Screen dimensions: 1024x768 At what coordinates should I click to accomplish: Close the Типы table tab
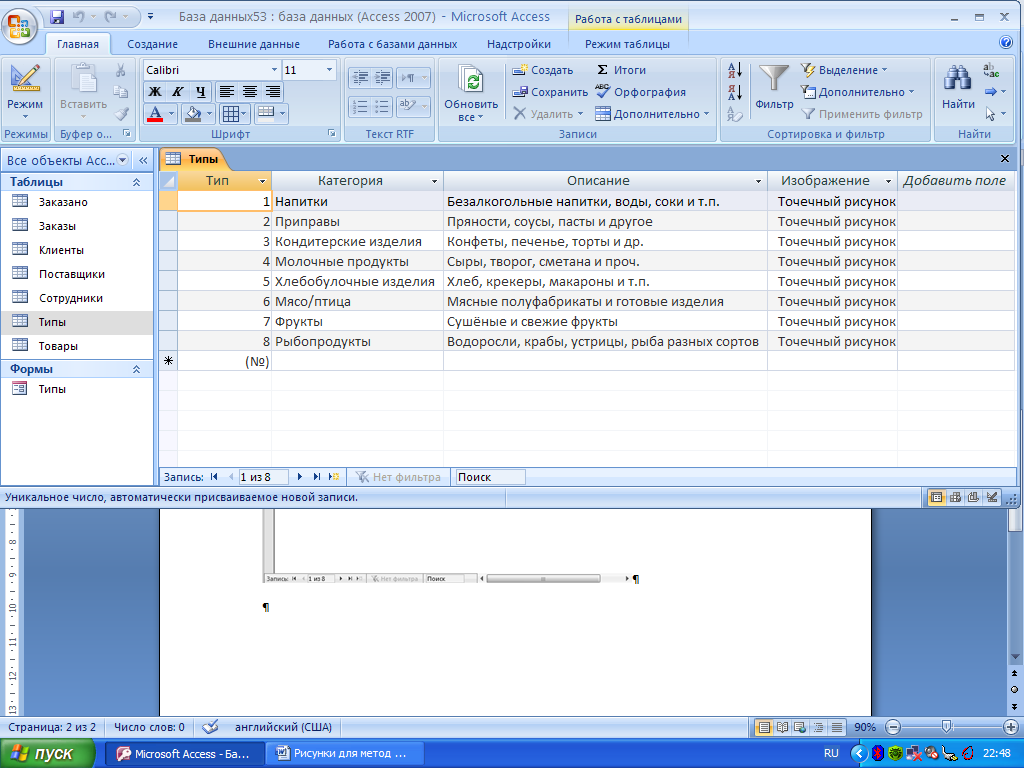(1004, 159)
